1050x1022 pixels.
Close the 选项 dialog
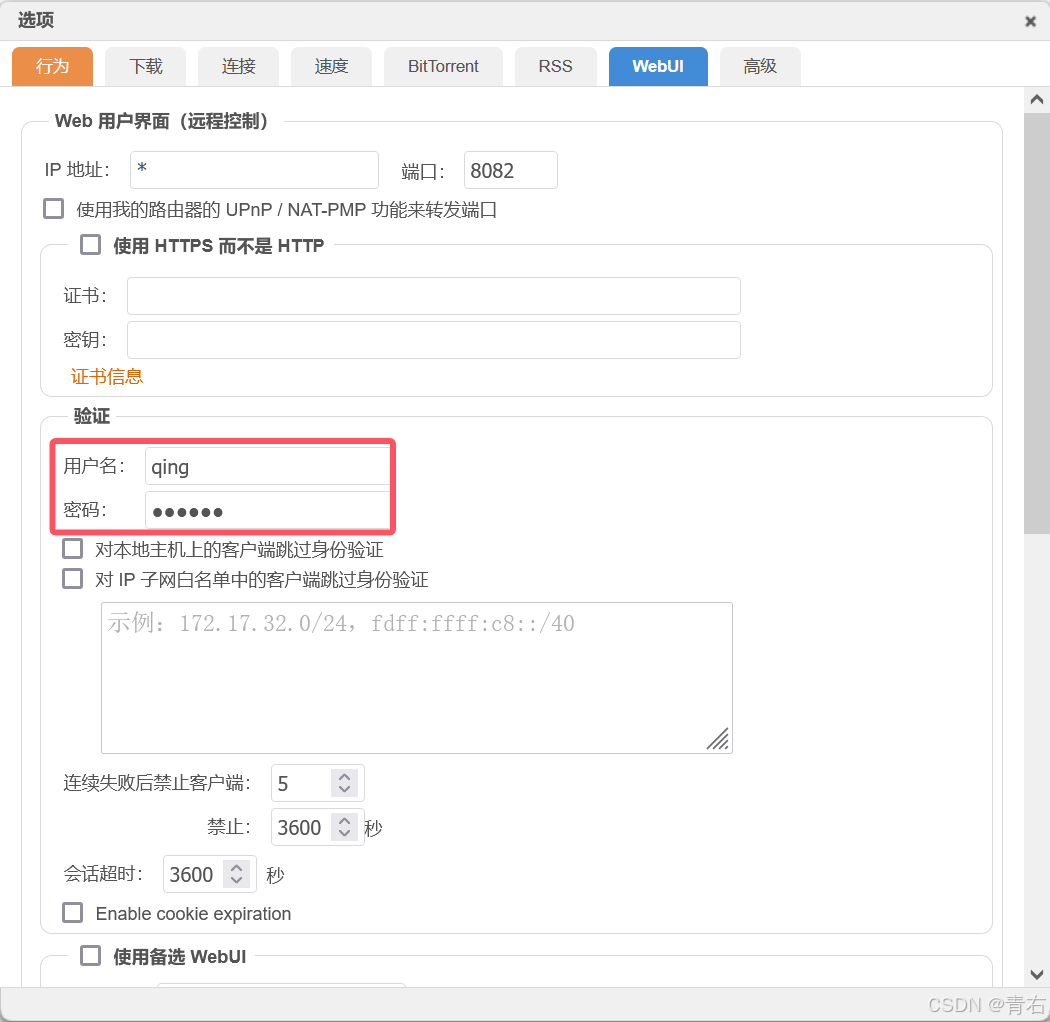(1031, 21)
